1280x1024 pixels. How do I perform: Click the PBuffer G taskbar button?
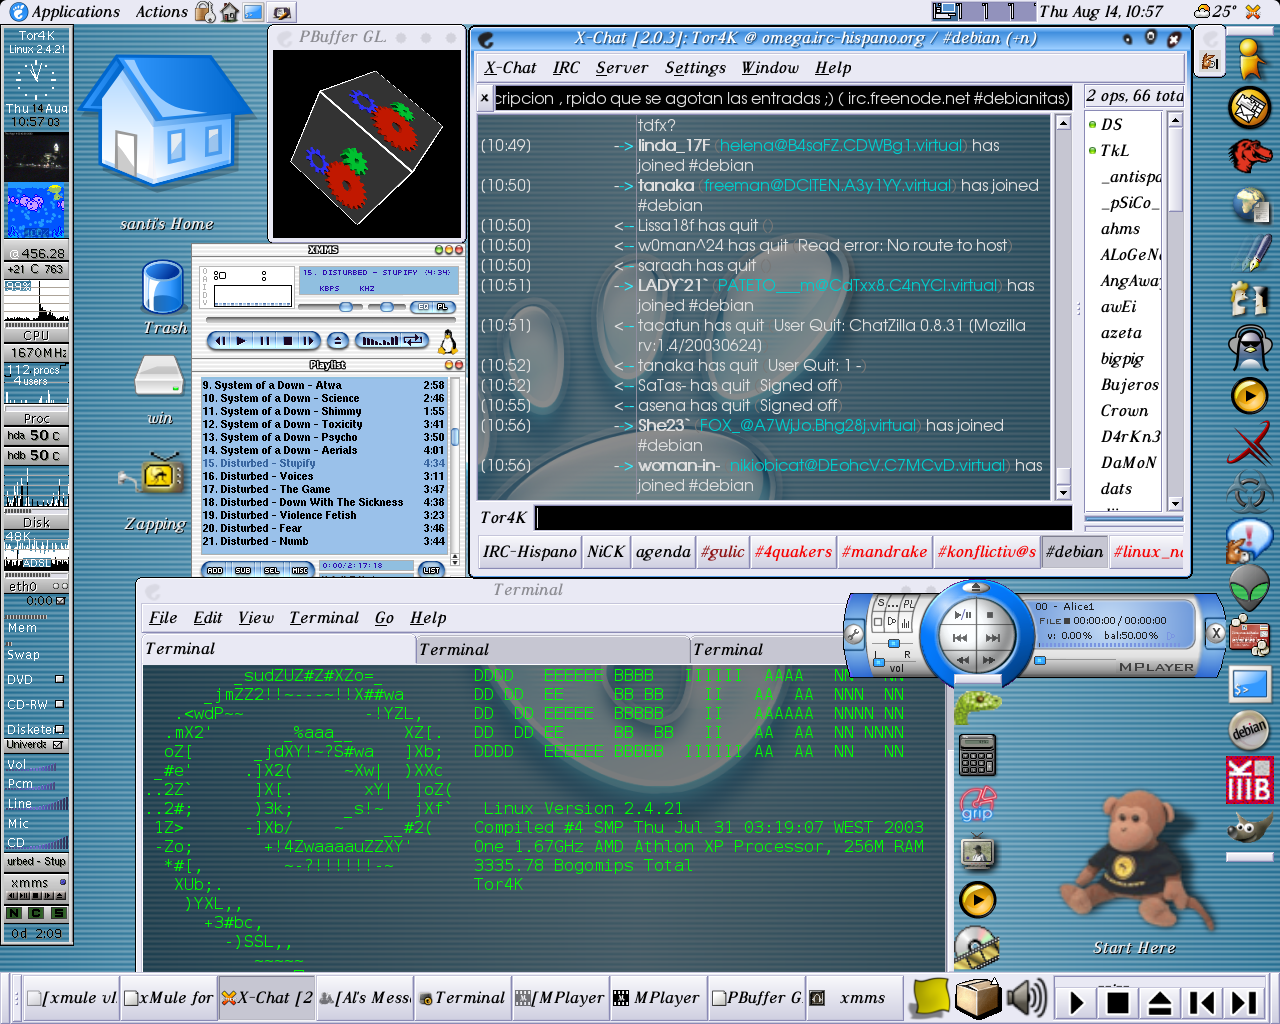pyautogui.click(x=757, y=998)
